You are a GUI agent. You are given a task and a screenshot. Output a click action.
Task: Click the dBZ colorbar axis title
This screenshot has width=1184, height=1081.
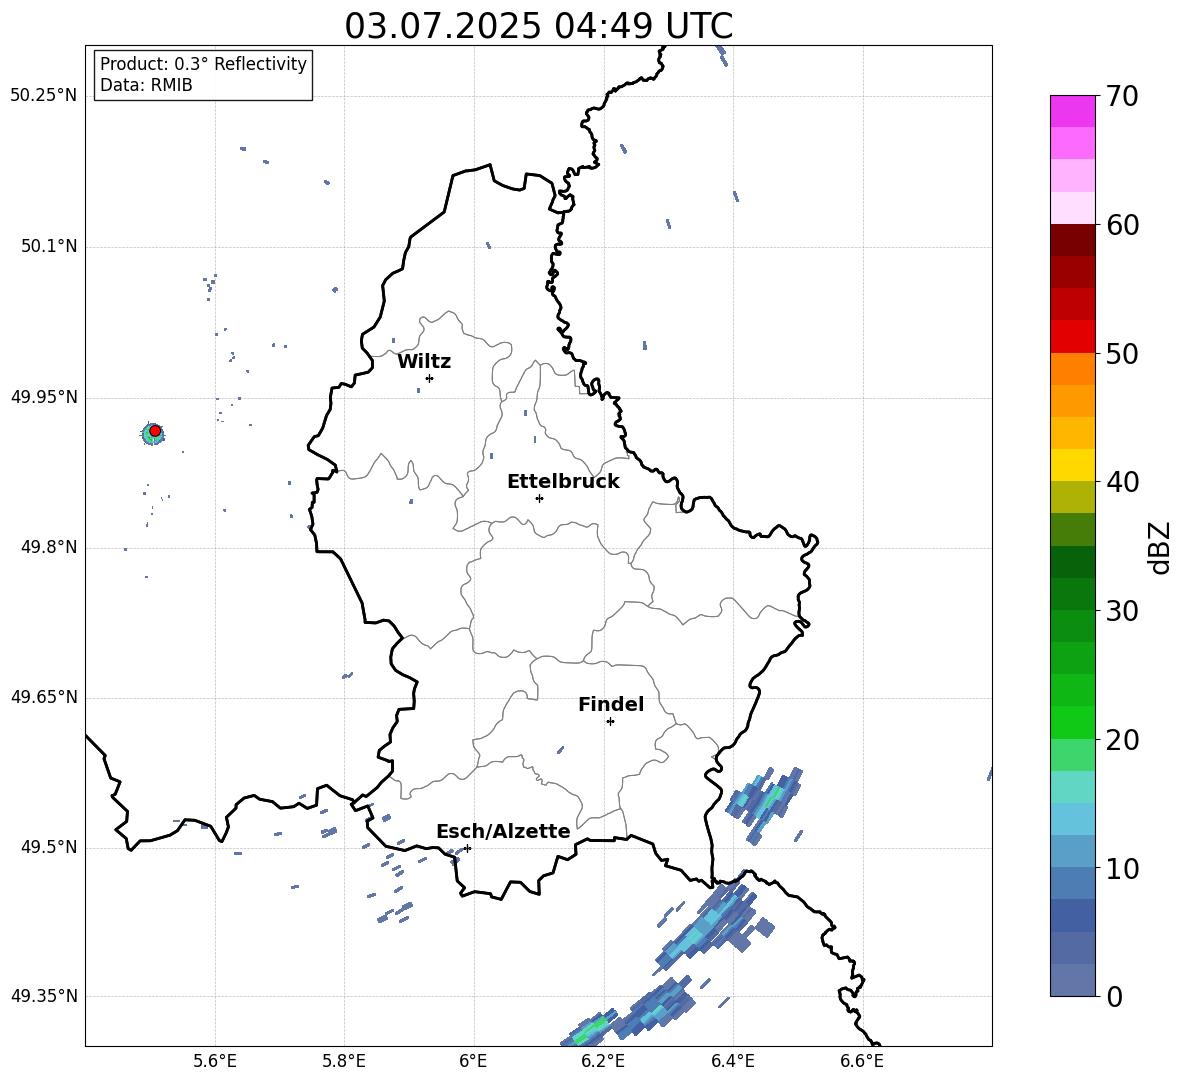[1159, 547]
